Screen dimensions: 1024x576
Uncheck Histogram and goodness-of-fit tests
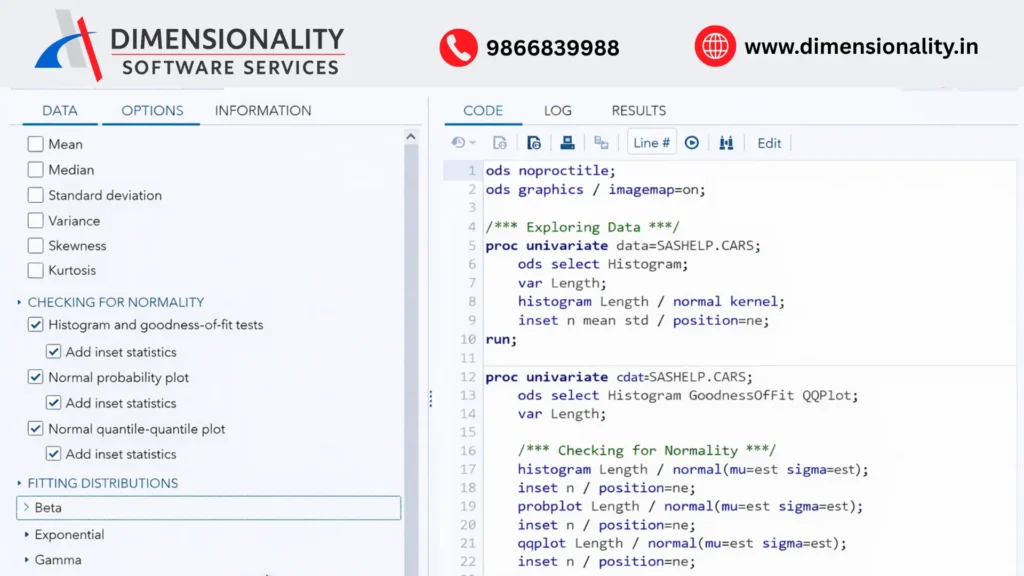(x=36, y=325)
